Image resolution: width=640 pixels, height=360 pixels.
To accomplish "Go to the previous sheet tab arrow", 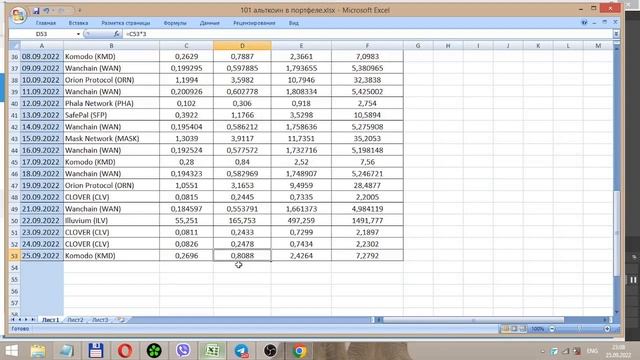I will (20, 320).
